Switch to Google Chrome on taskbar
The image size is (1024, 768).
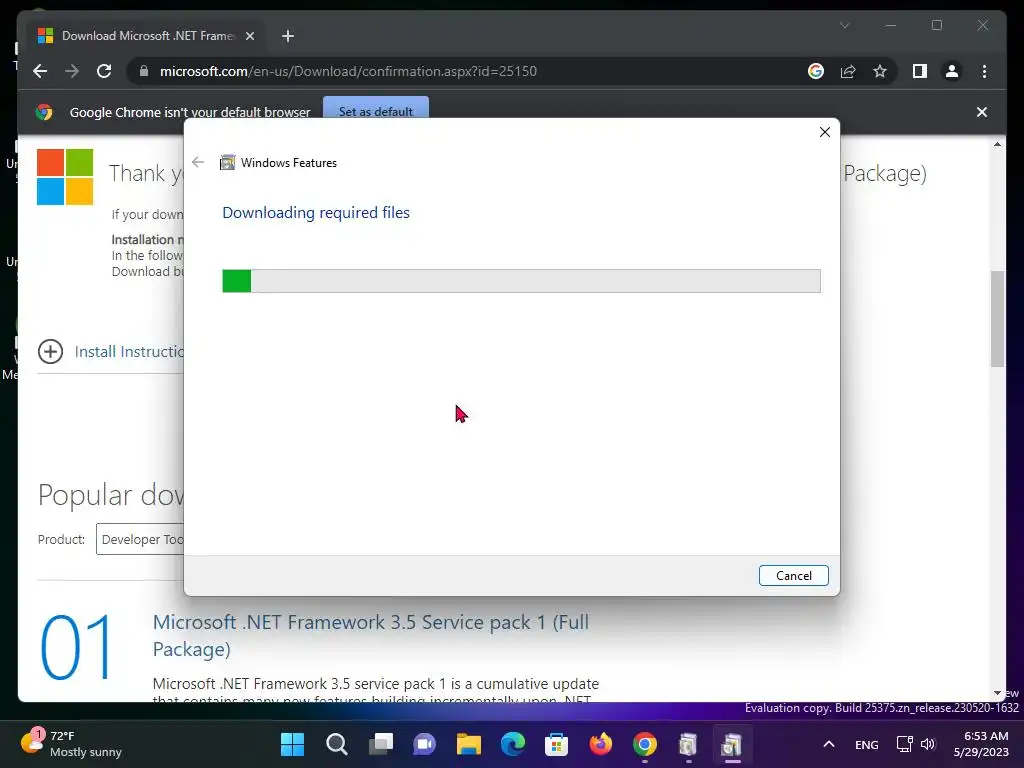pyautogui.click(x=645, y=744)
